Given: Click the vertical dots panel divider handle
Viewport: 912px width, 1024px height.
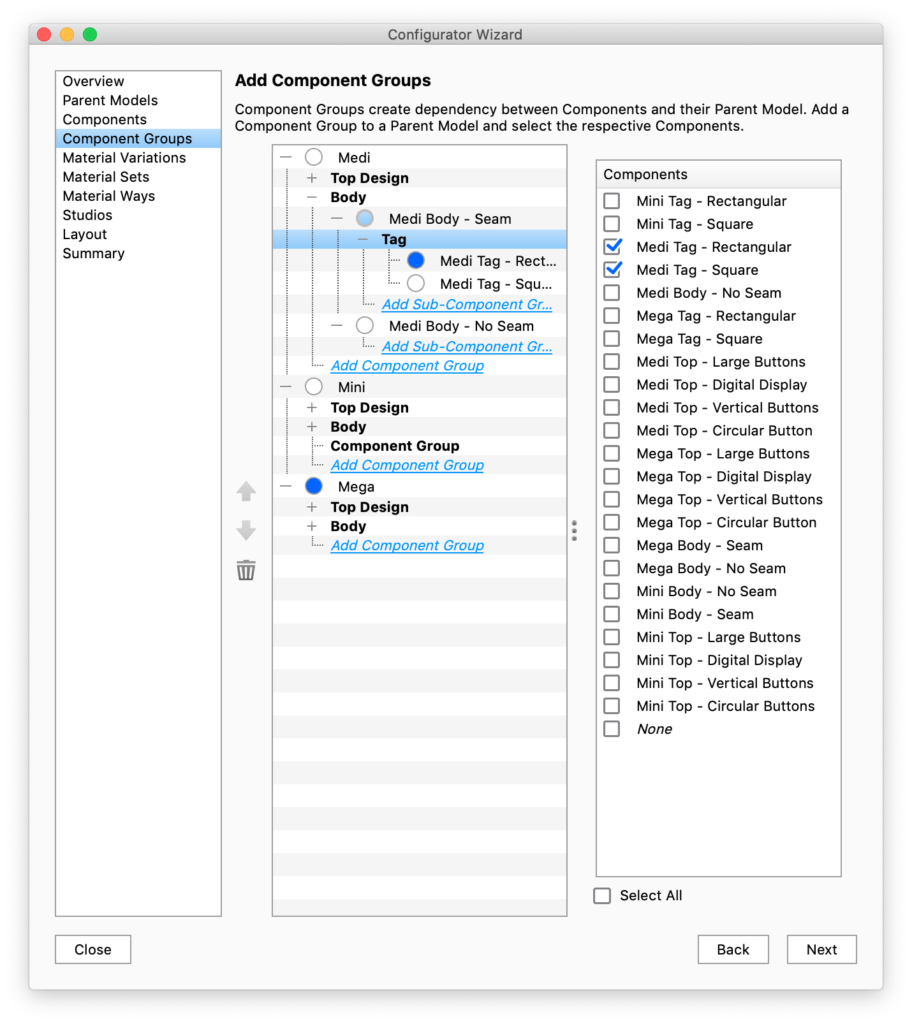Looking at the screenshot, I should [x=574, y=530].
